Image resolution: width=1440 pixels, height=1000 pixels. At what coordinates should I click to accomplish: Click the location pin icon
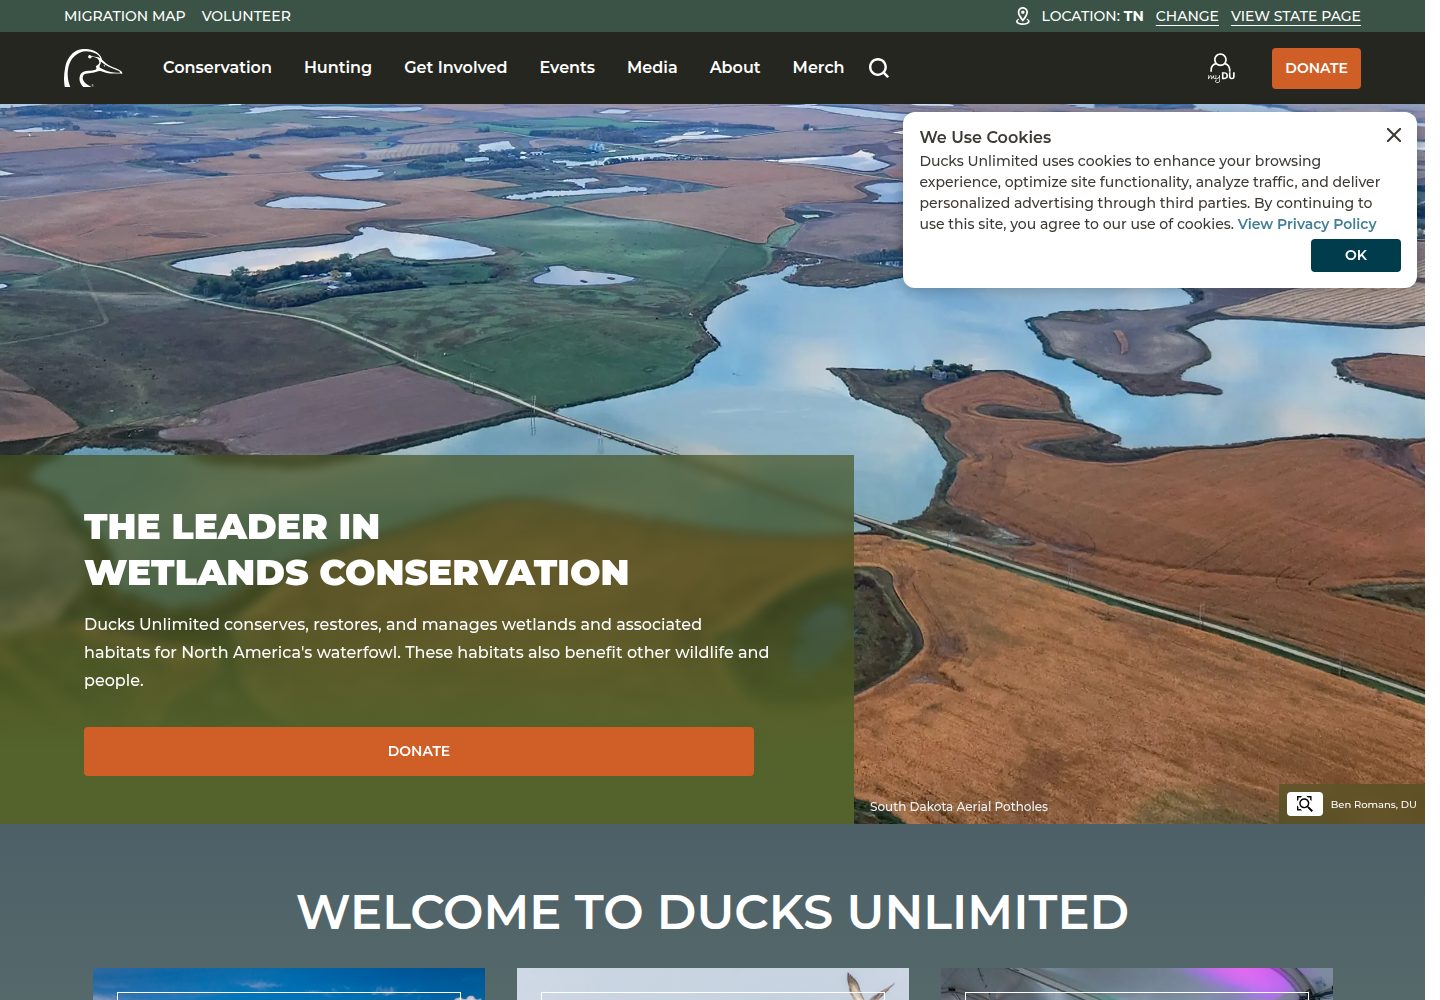pyautogui.click(x=1022, y=16)
